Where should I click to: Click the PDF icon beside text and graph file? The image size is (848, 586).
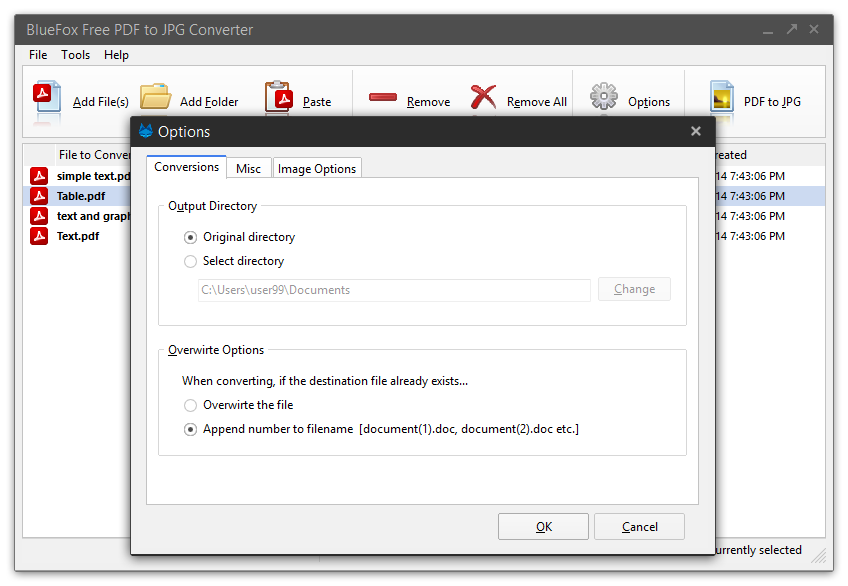click(x=39, y=216)
